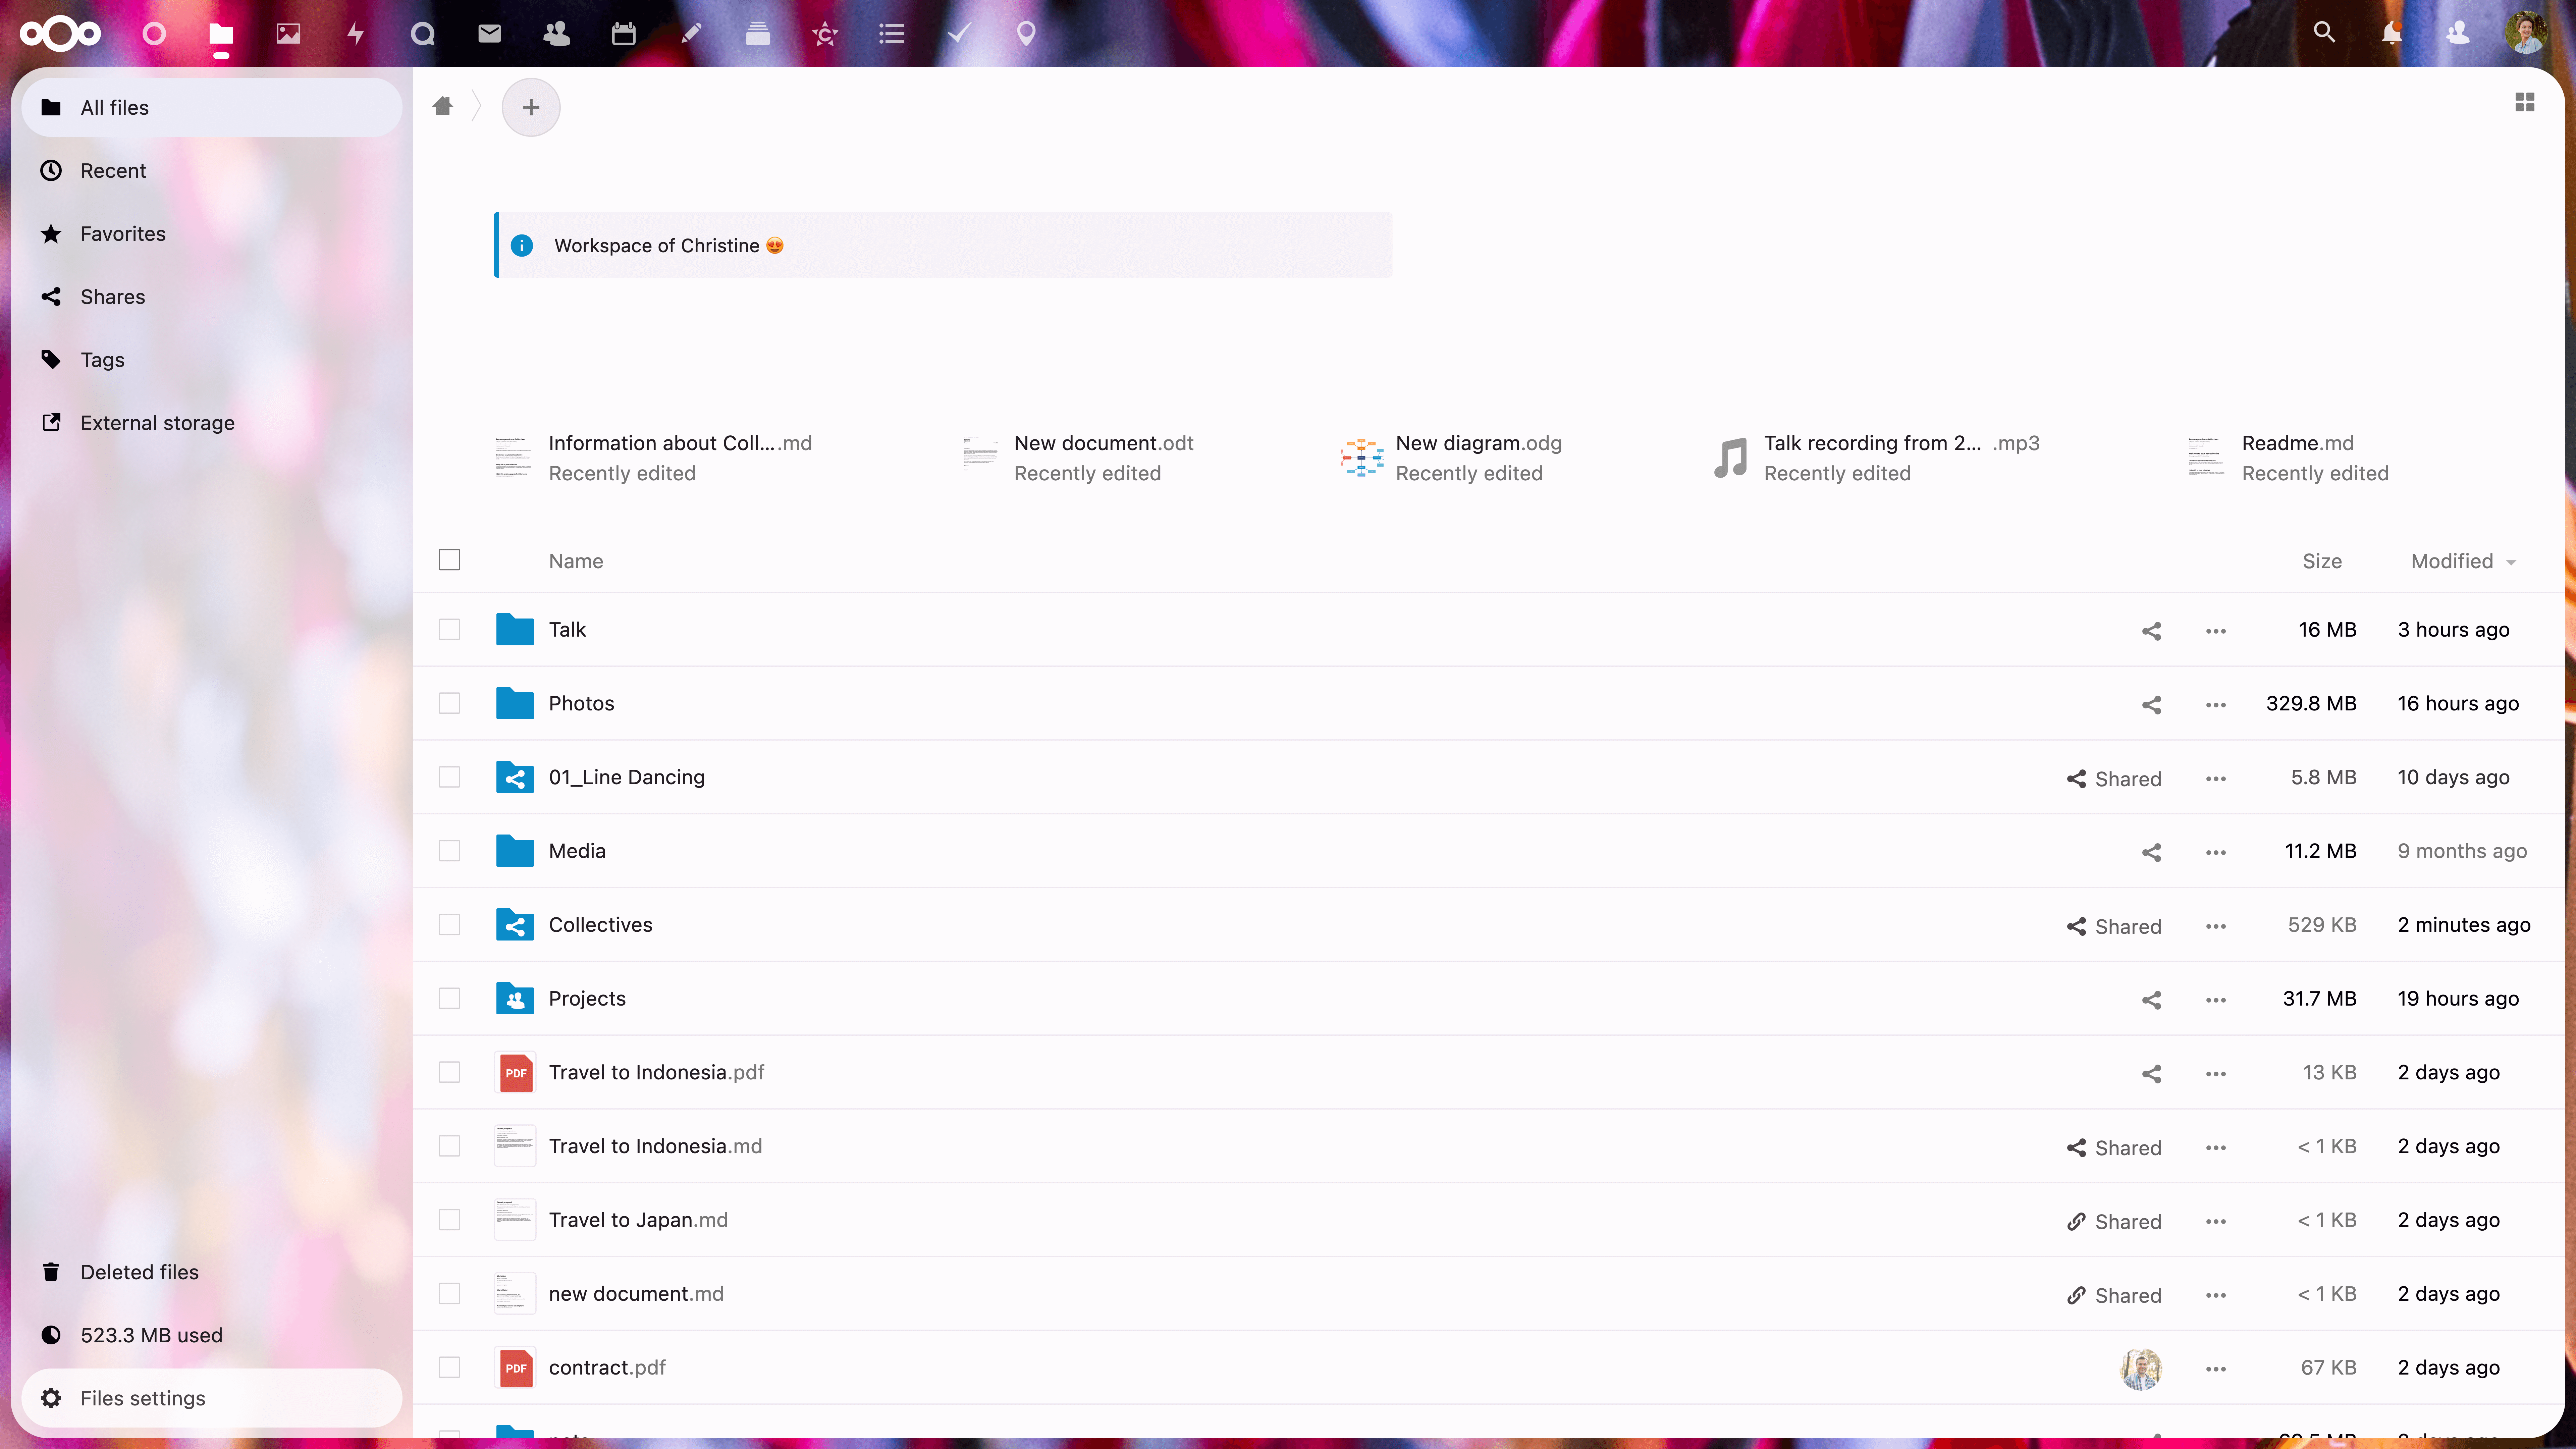Screen dimensions: 2576x1449
Task: Open the contacts menu beside the avatar
Action: tap(2458, 33)
